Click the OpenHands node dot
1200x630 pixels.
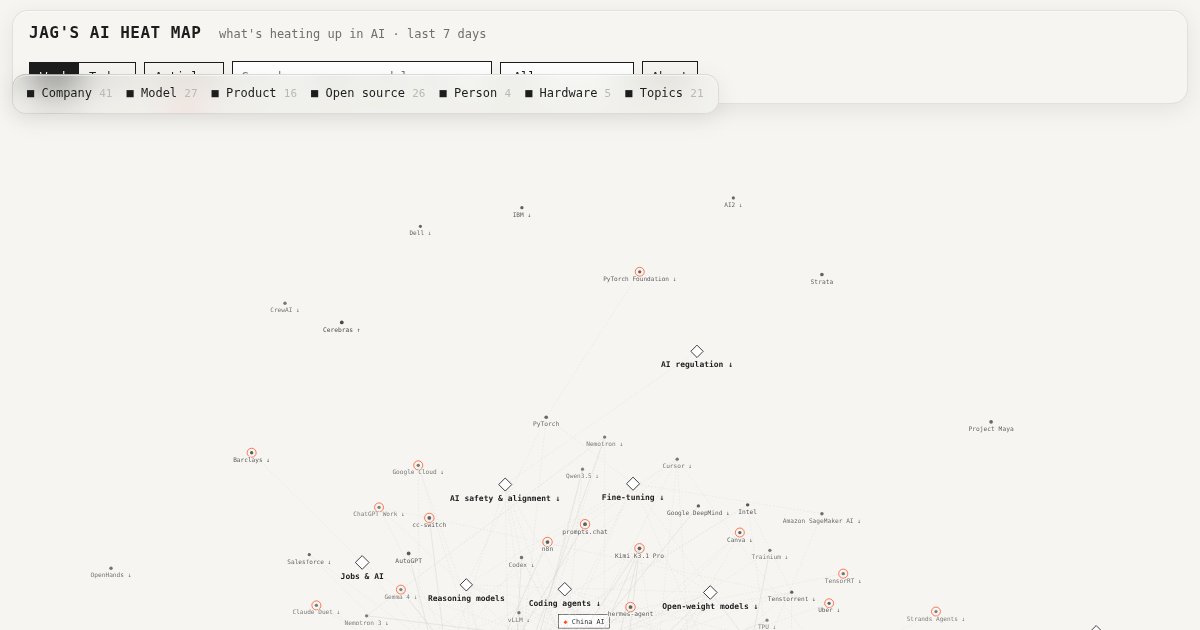pyautogui.click(x=111, y=568)
